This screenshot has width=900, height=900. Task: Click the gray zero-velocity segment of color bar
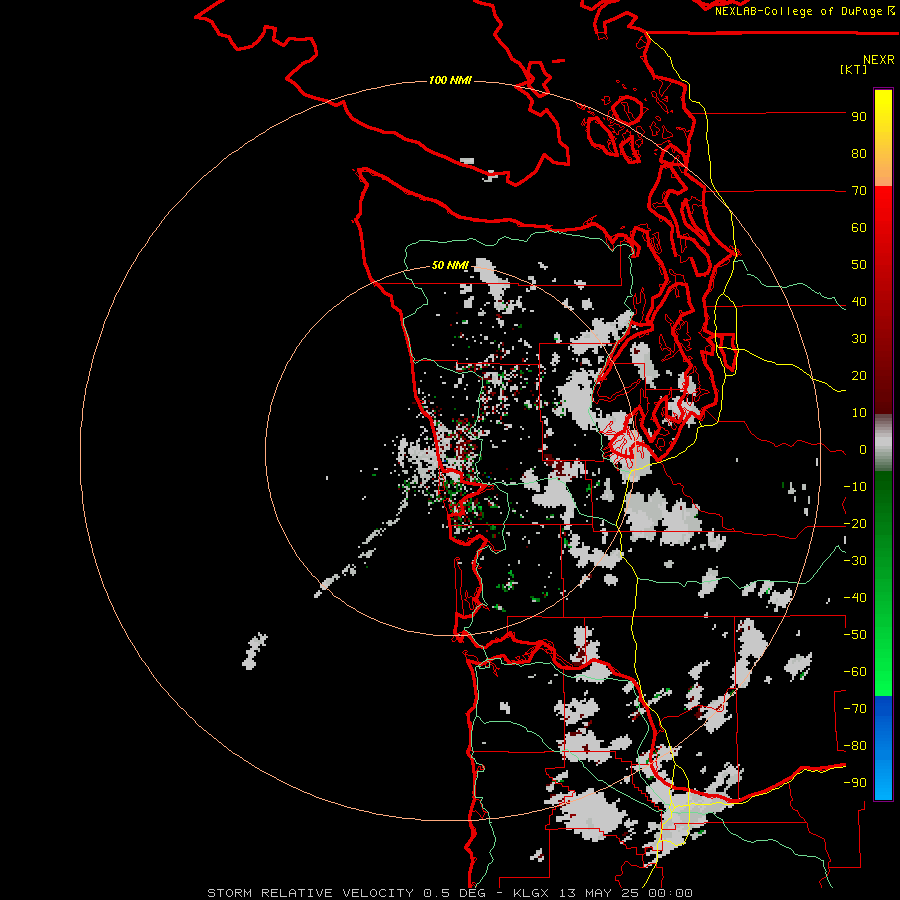click(x=883, y=443)
